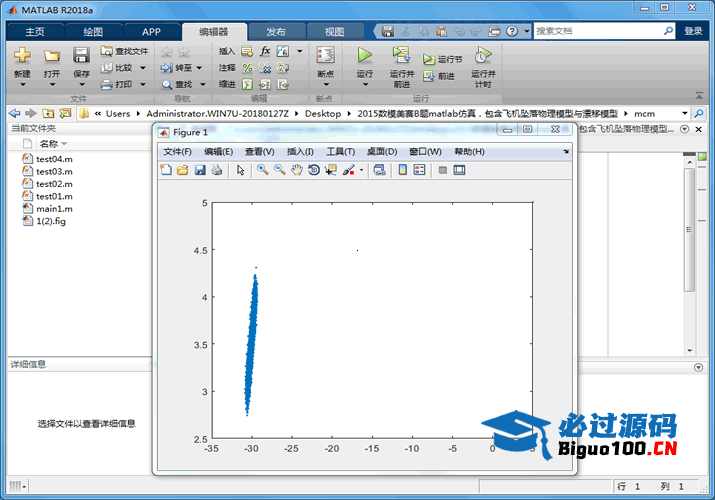Click the Run (运行) button in ribbon
The height and width of the screenshot is (500, 715).
[x=364, y=60]
